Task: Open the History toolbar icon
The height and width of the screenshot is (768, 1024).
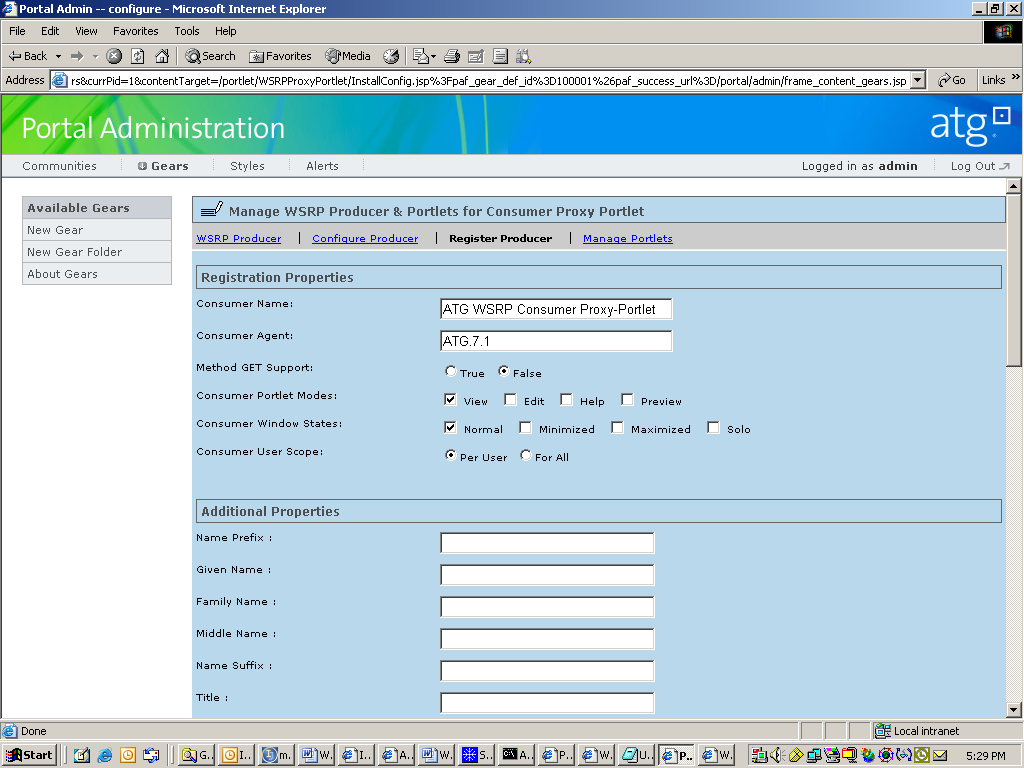Action: (x=391, y=56)
